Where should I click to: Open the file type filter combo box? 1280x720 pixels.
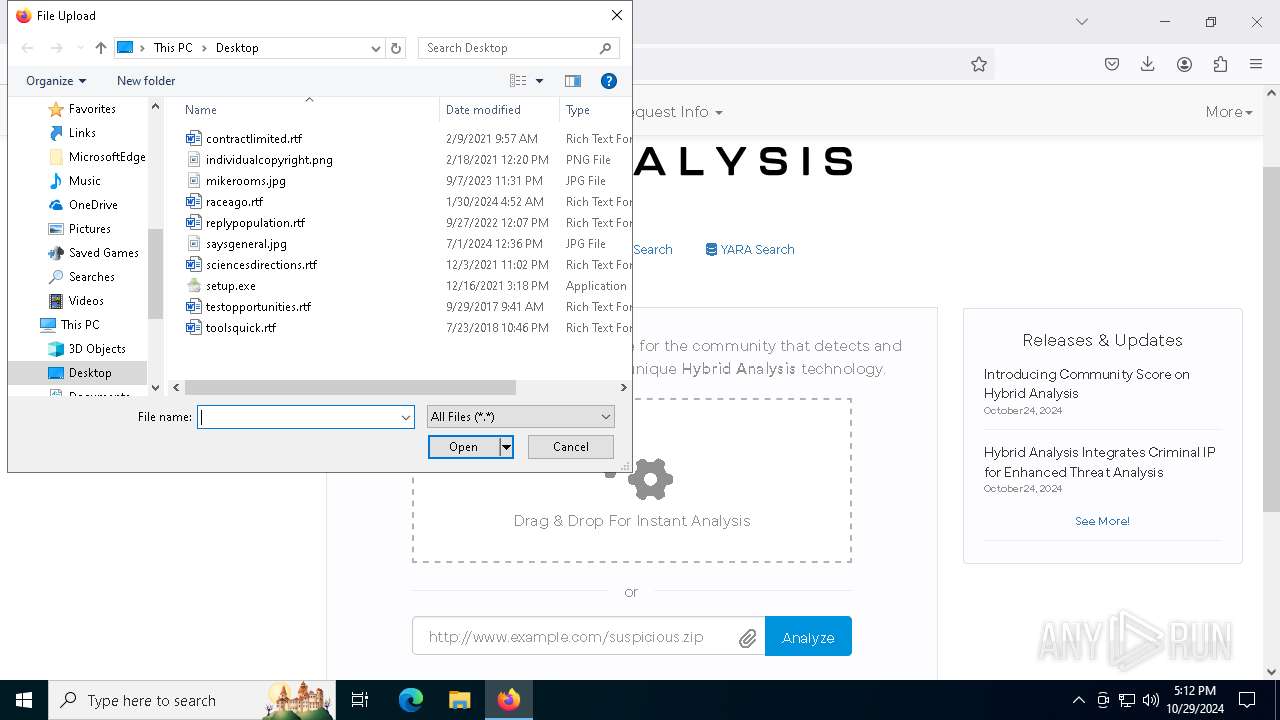click(x=520, y=417)
